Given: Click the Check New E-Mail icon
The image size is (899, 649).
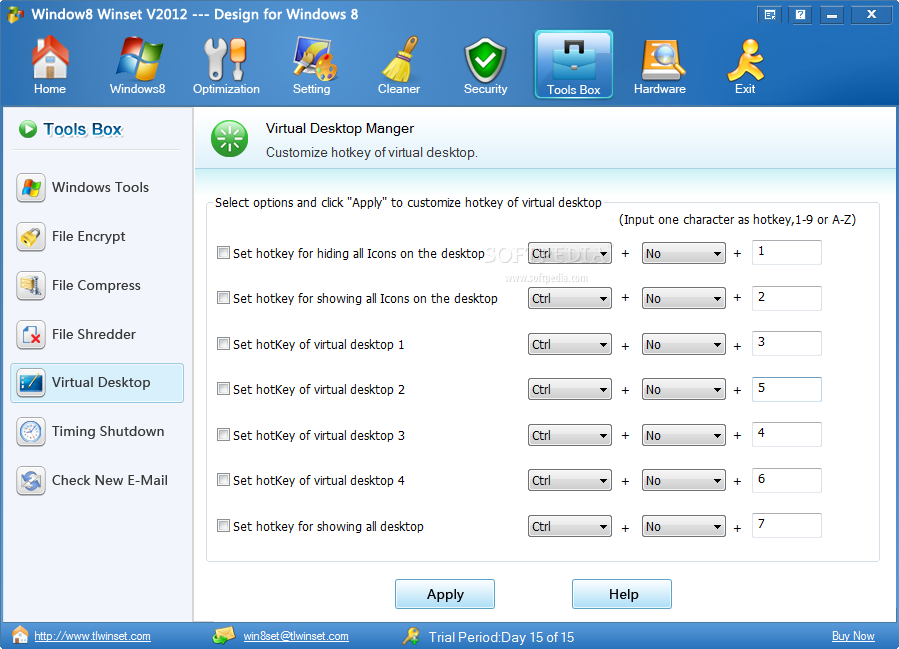Looking at the screenshot, I should [31, 480].
